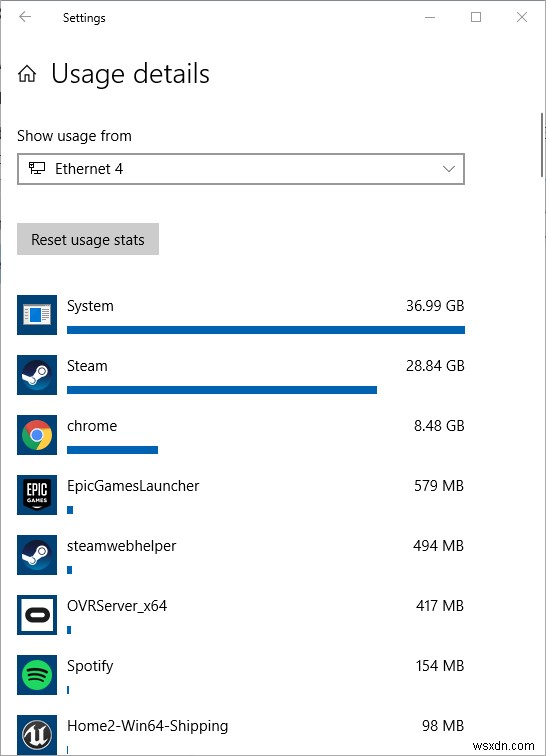
Task: Open the Ethernet 4 usage source dropdown
Action: (241, 169)
